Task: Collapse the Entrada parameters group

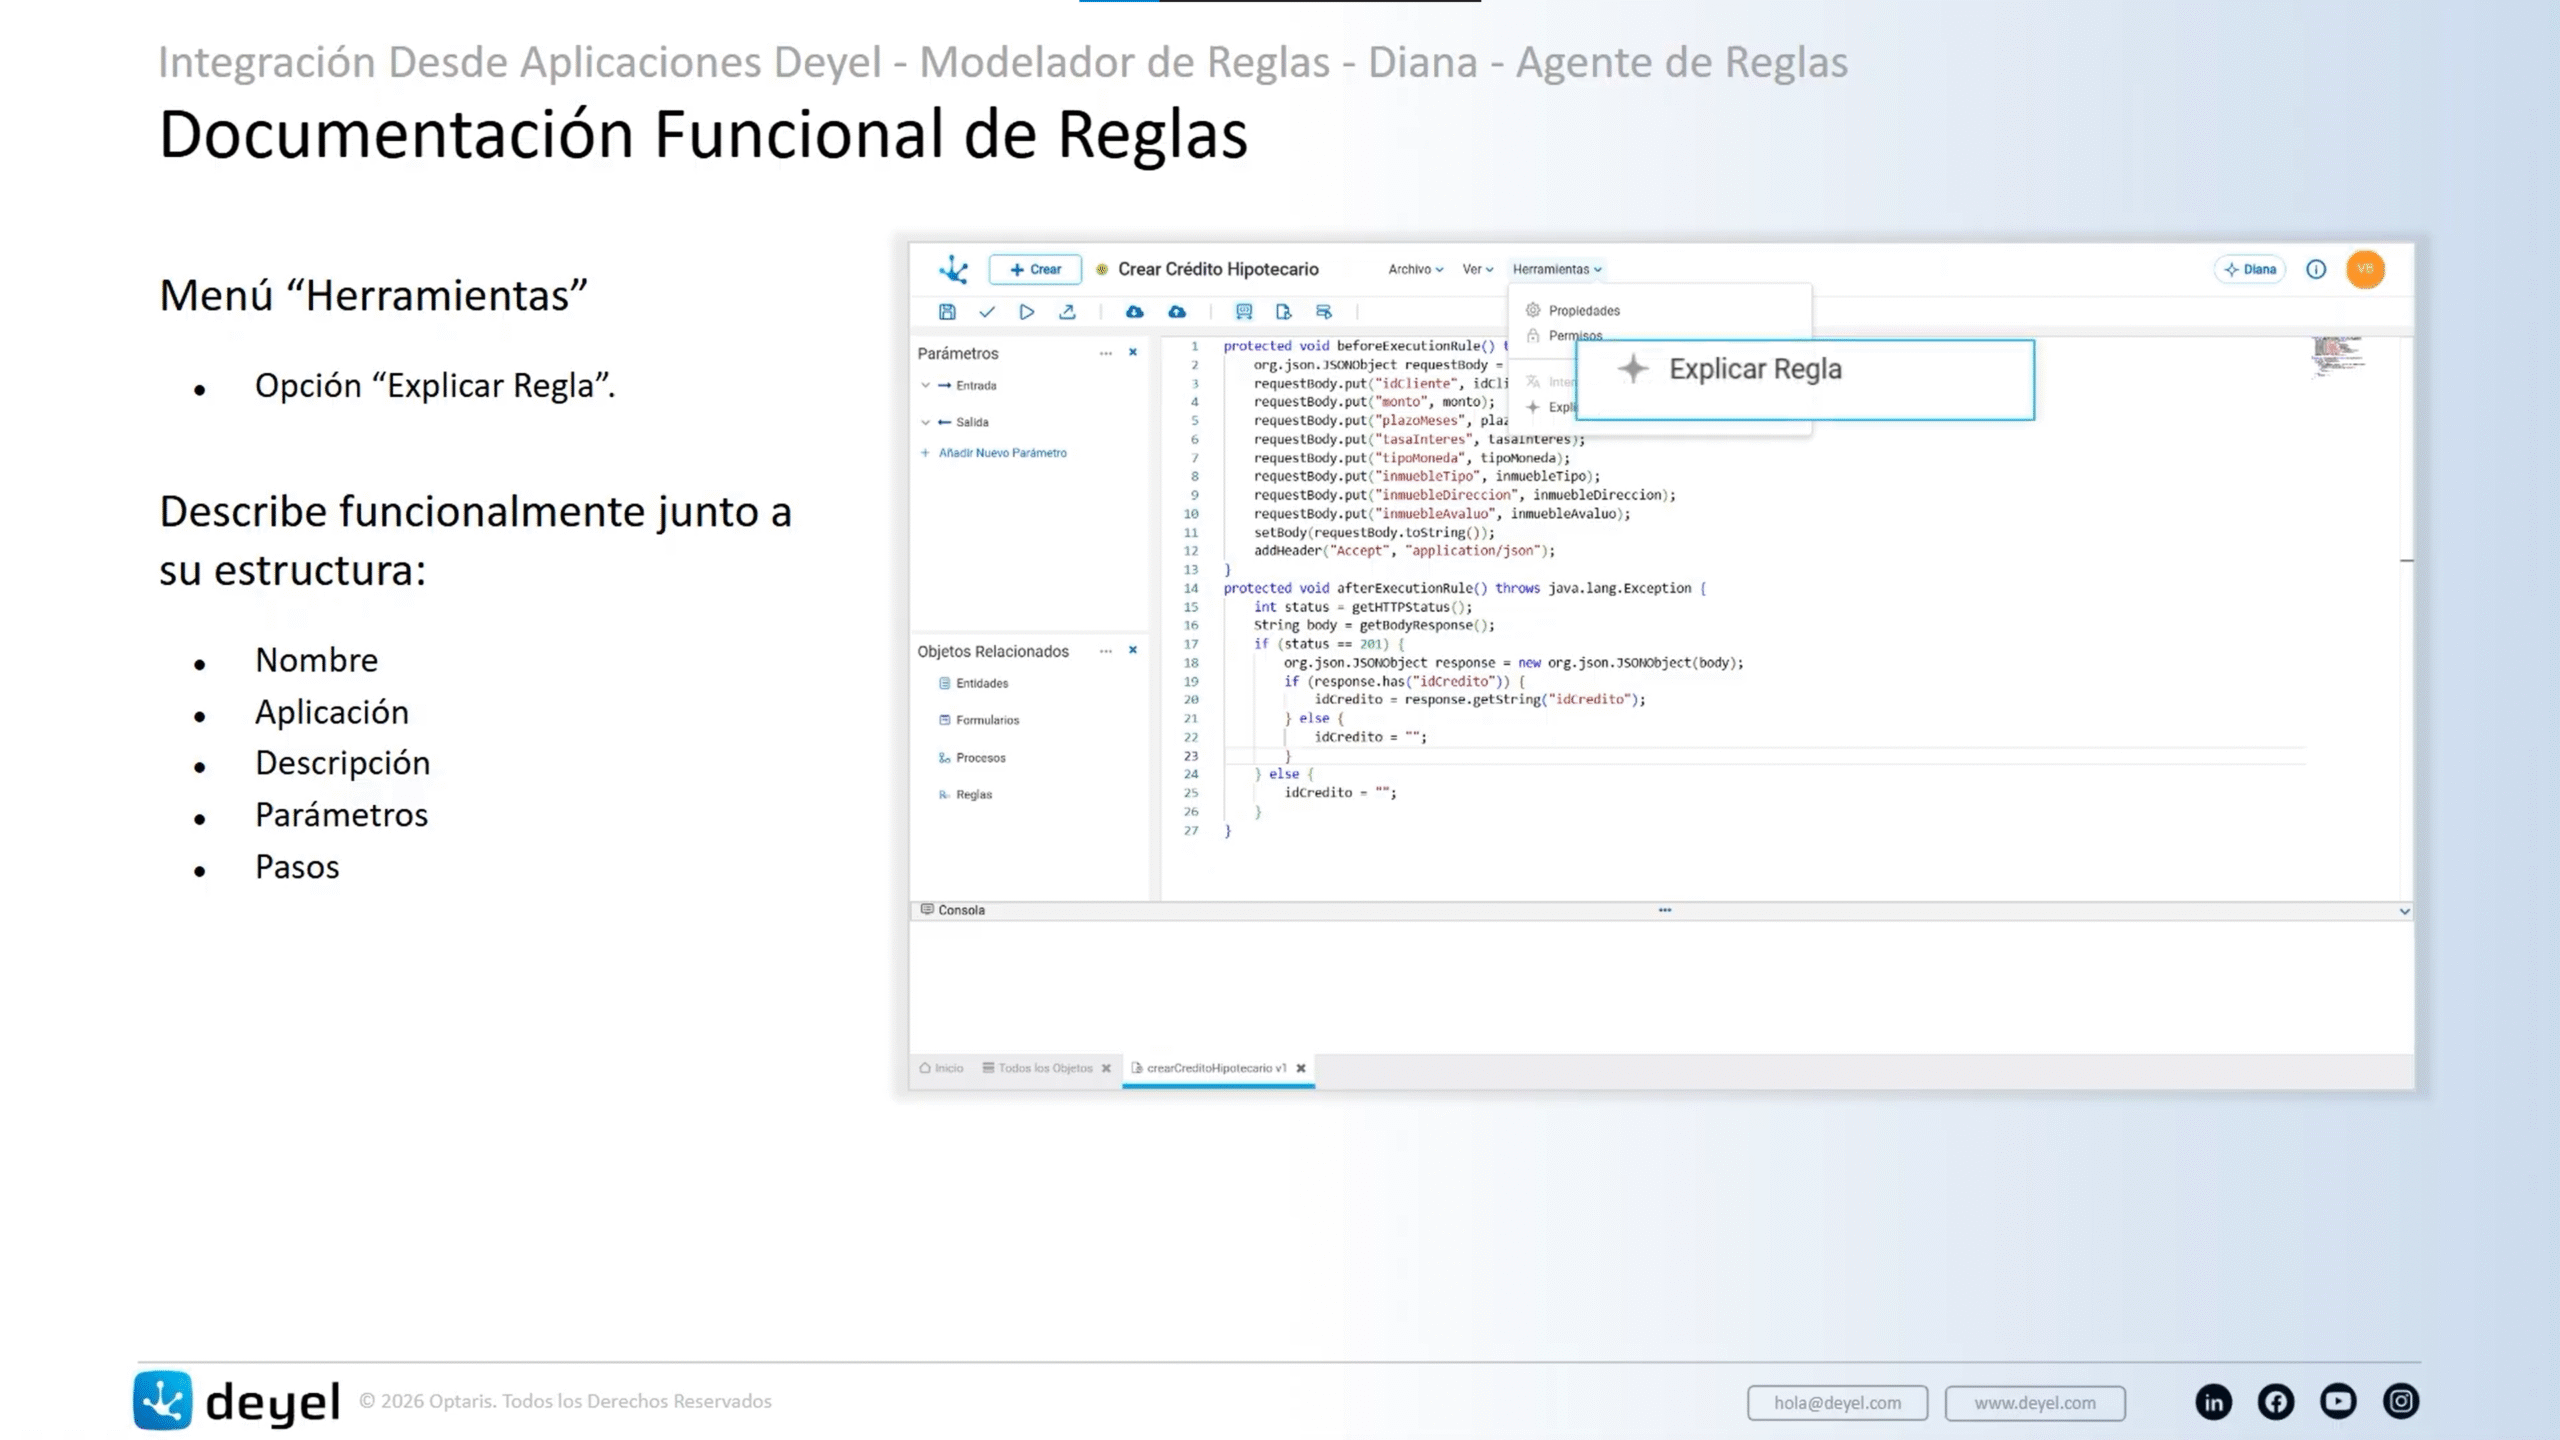Action: (926, 385)
